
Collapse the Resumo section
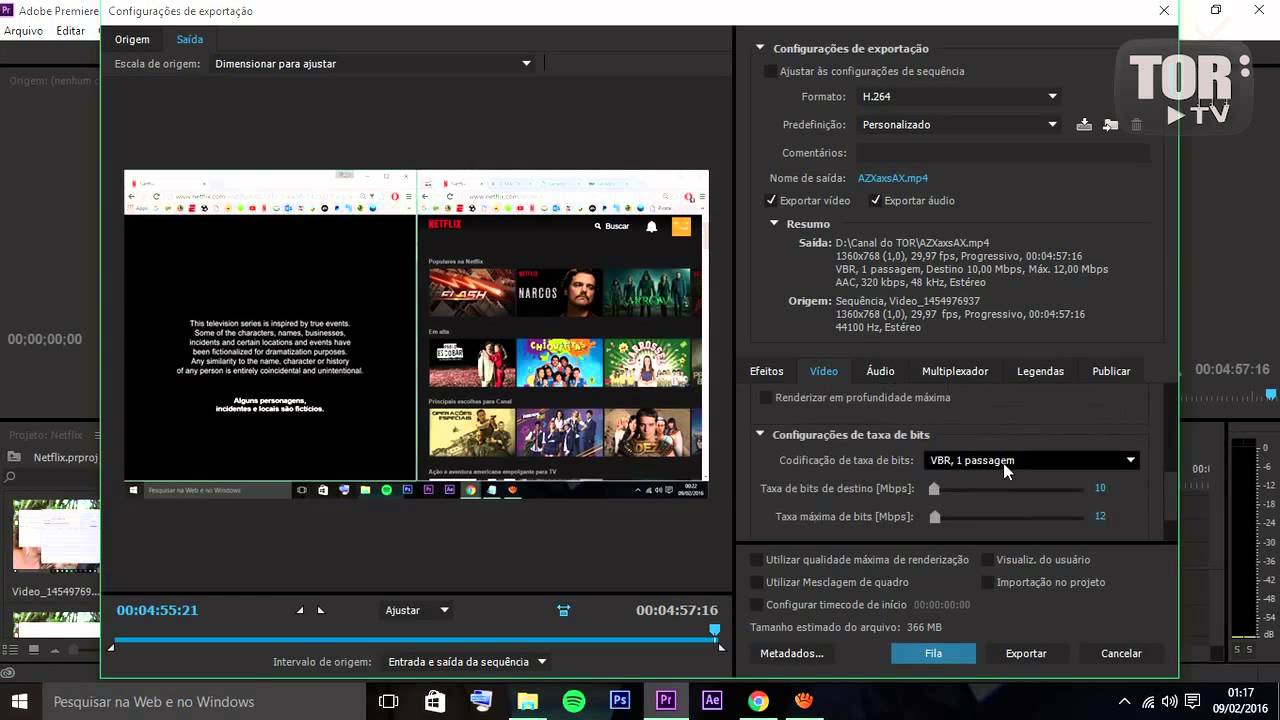[774, 223]
